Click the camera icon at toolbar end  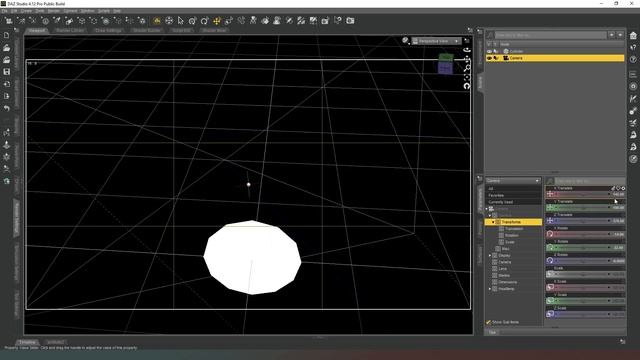pos(350,20)
